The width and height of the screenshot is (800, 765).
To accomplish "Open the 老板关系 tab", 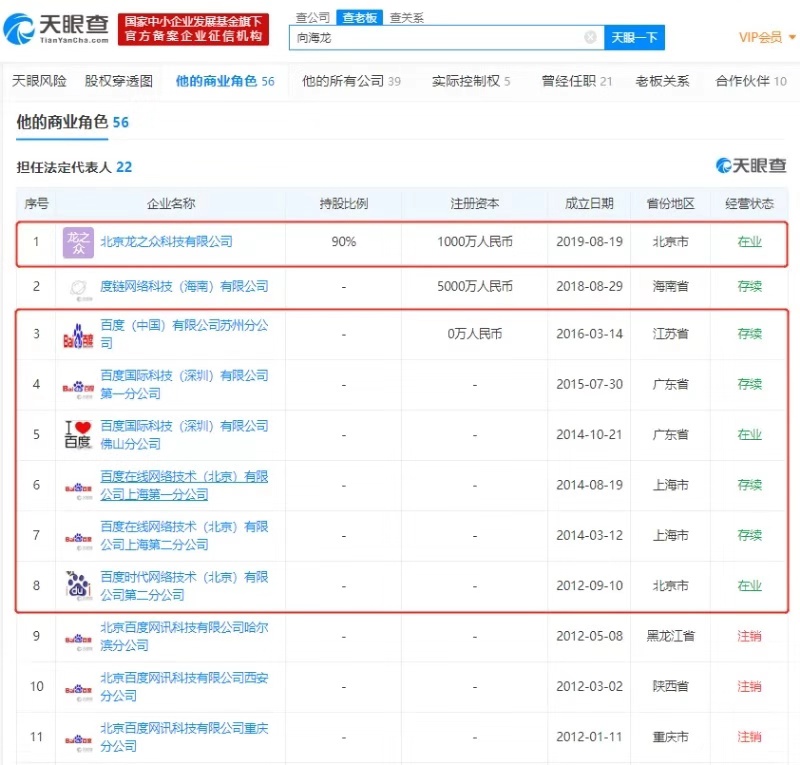I will tap(662, 81).
